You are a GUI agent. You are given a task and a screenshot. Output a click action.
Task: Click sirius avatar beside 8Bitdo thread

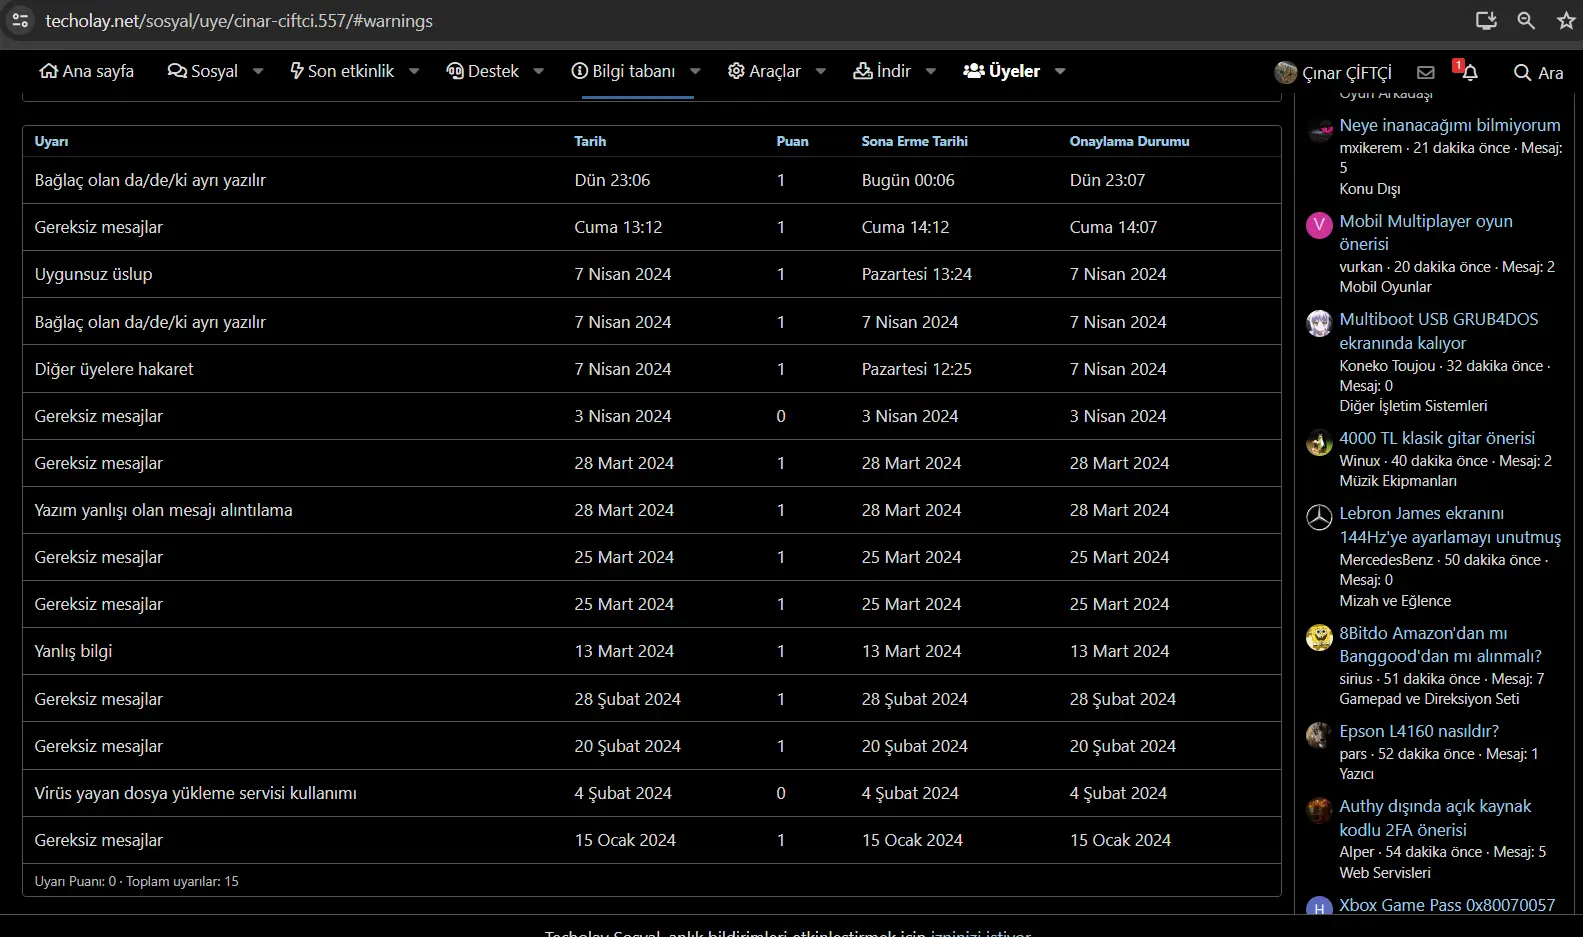(x=1319, y=637)
